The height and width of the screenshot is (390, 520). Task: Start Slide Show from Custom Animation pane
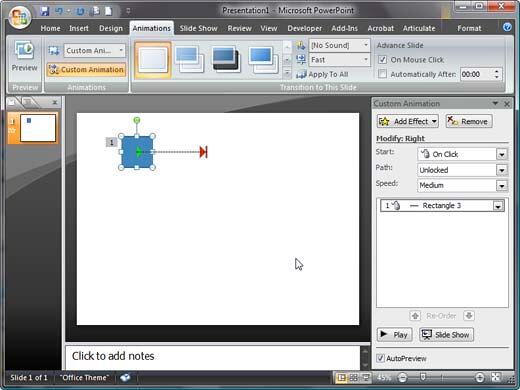[446, 335]
